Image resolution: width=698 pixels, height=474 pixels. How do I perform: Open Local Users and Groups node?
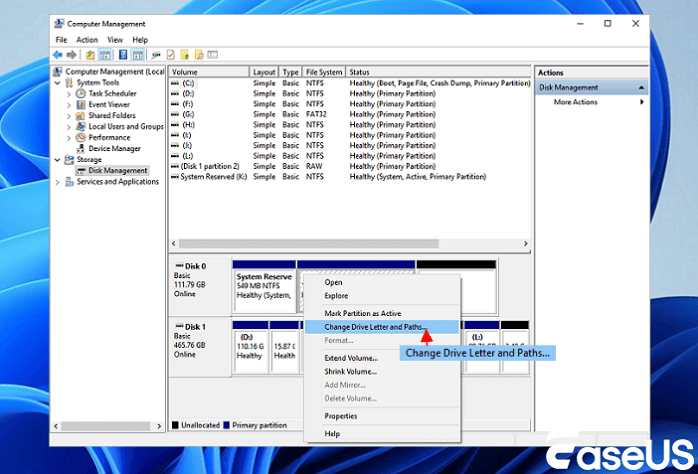pos(125,126)
